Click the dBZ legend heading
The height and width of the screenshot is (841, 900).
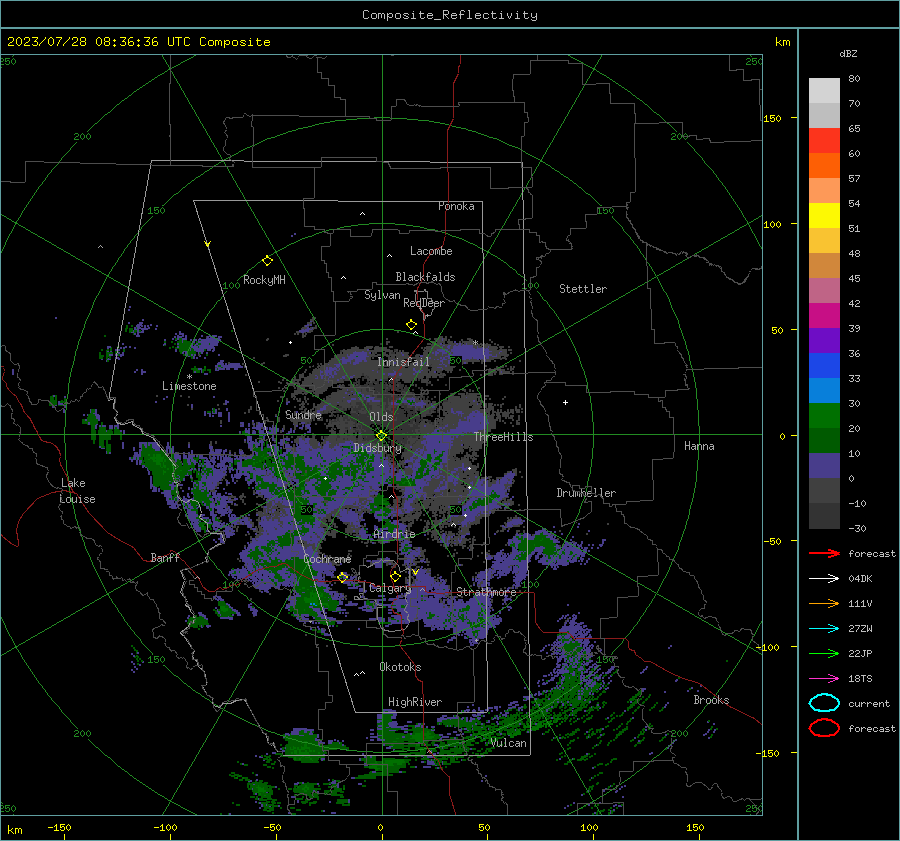click(x=848, y=53)
